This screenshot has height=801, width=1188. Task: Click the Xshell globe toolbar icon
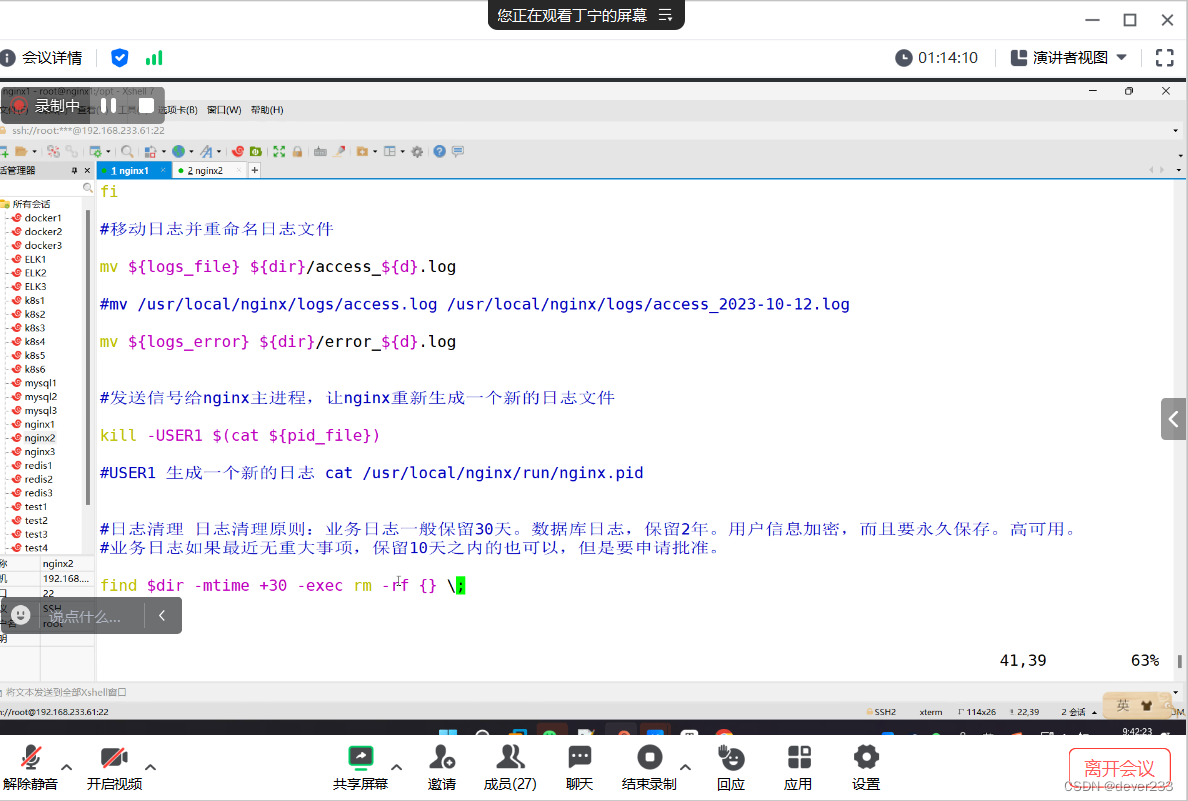(x=179, y=152)
